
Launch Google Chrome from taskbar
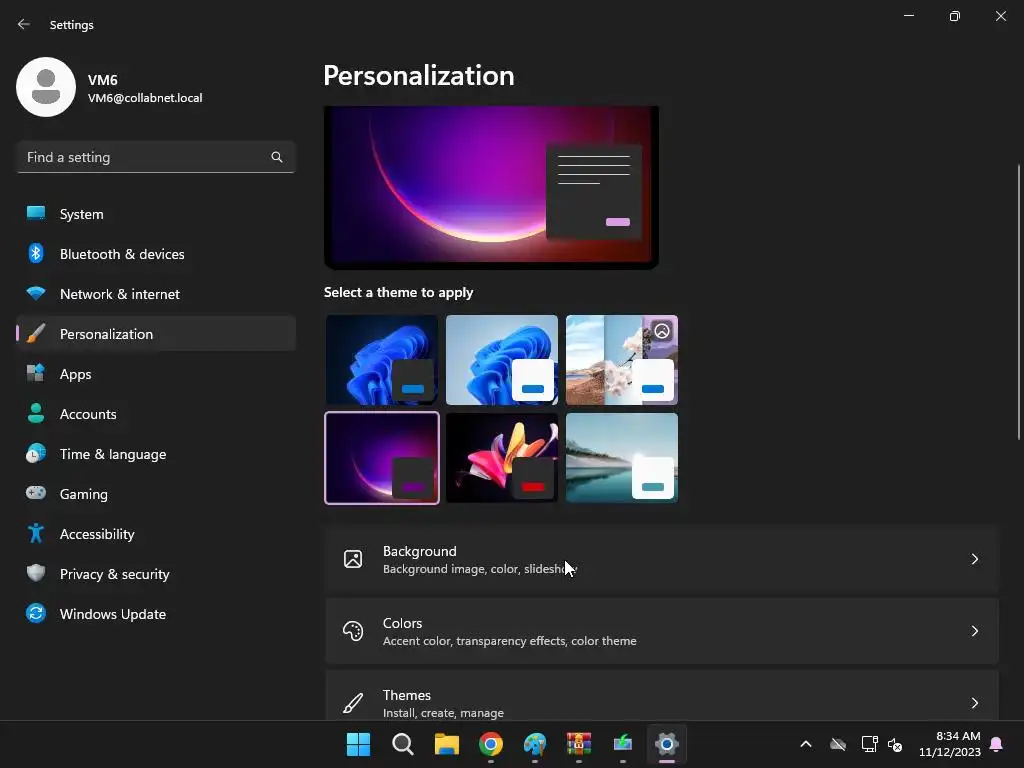coord(490,744)
